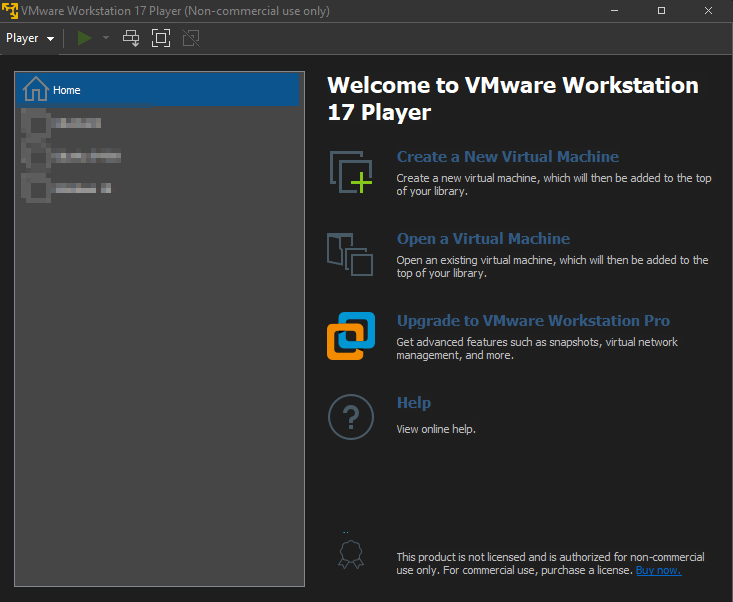Screen dimensions: 733x602
Task: Open the Player menu dropdown
Action: click(x=30, y=38)
